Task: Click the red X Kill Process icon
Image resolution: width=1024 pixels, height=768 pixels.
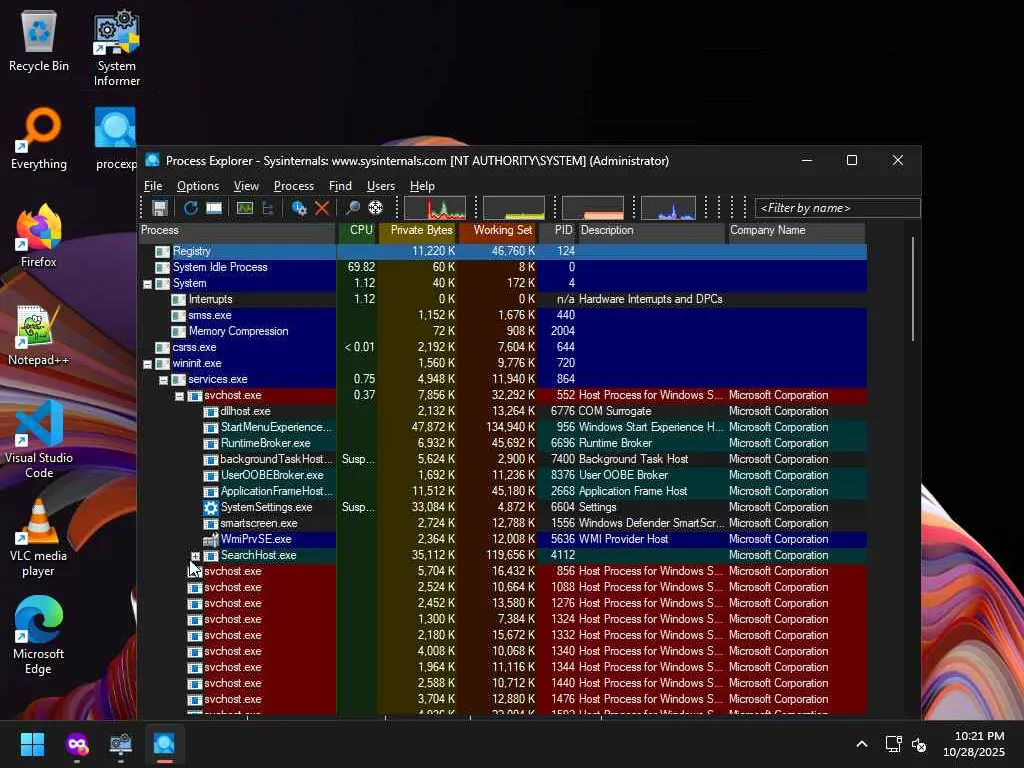Action: 322,208
